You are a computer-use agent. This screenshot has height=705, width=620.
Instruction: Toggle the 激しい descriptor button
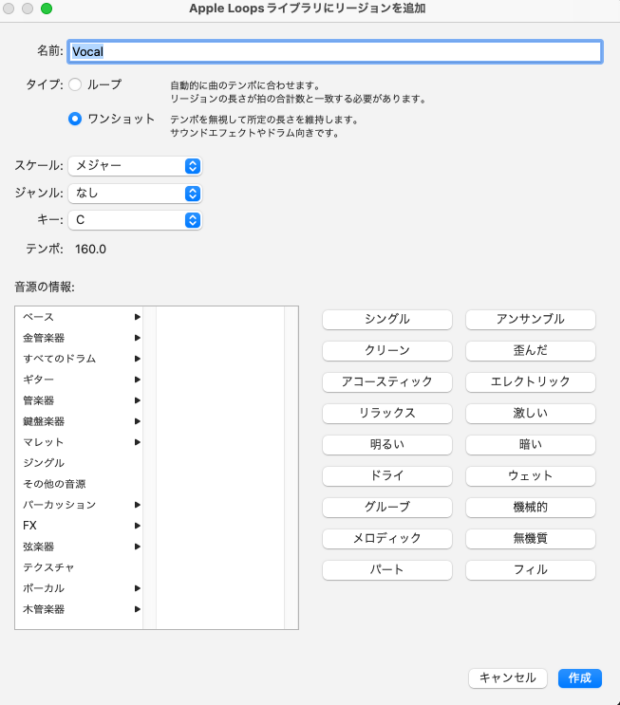click(x=531, y=413)
